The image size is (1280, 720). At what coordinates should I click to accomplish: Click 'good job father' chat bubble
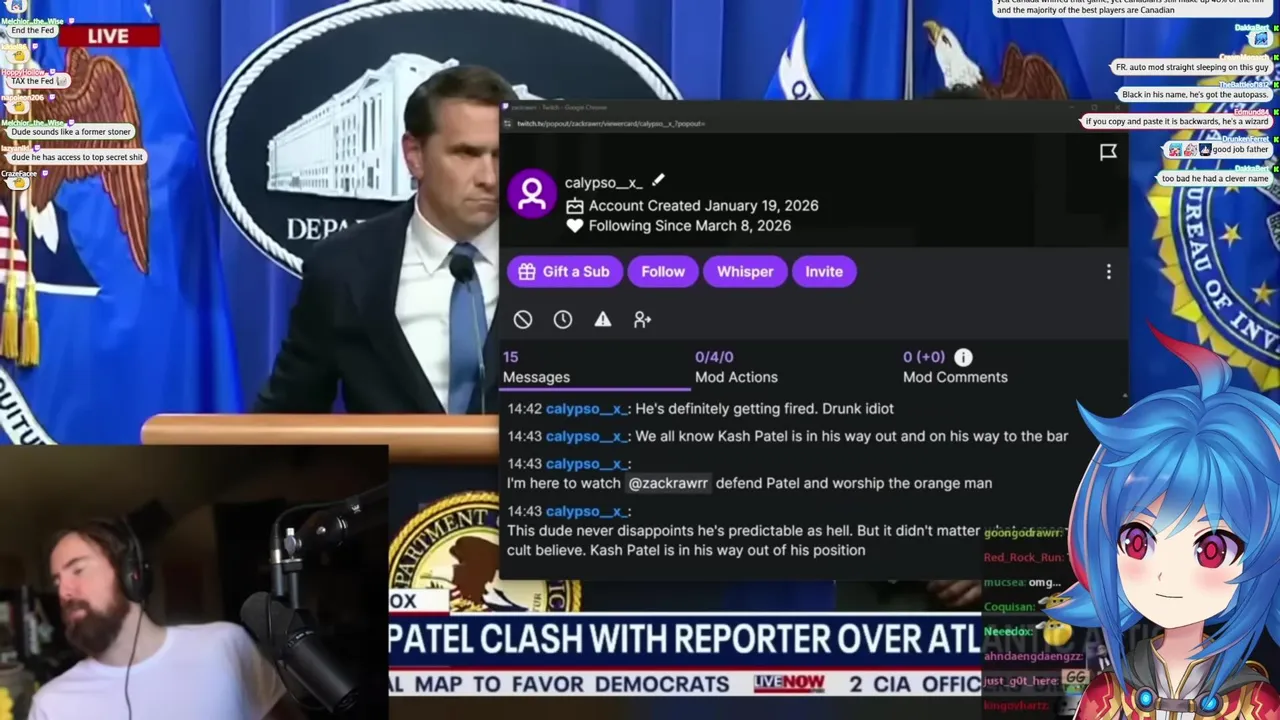click(x=1220, y=149)
